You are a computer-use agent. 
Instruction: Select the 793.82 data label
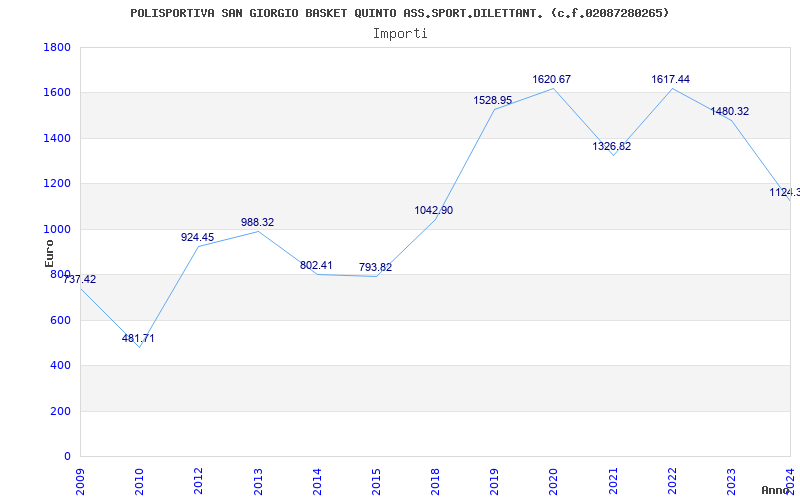coord(375,267)
